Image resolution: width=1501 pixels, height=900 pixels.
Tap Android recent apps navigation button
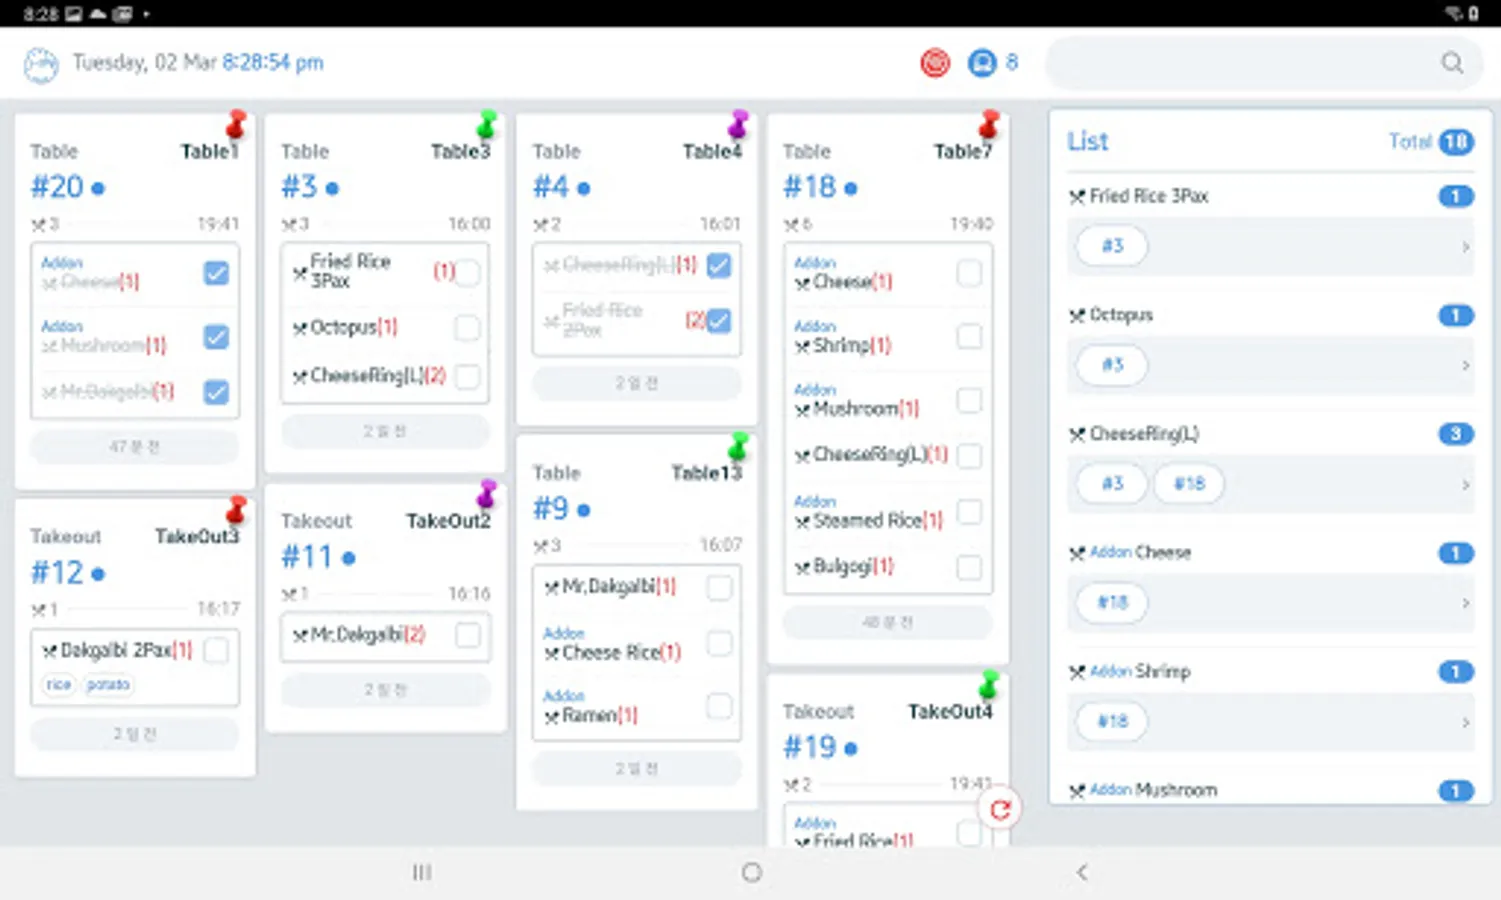pos(422,872)
